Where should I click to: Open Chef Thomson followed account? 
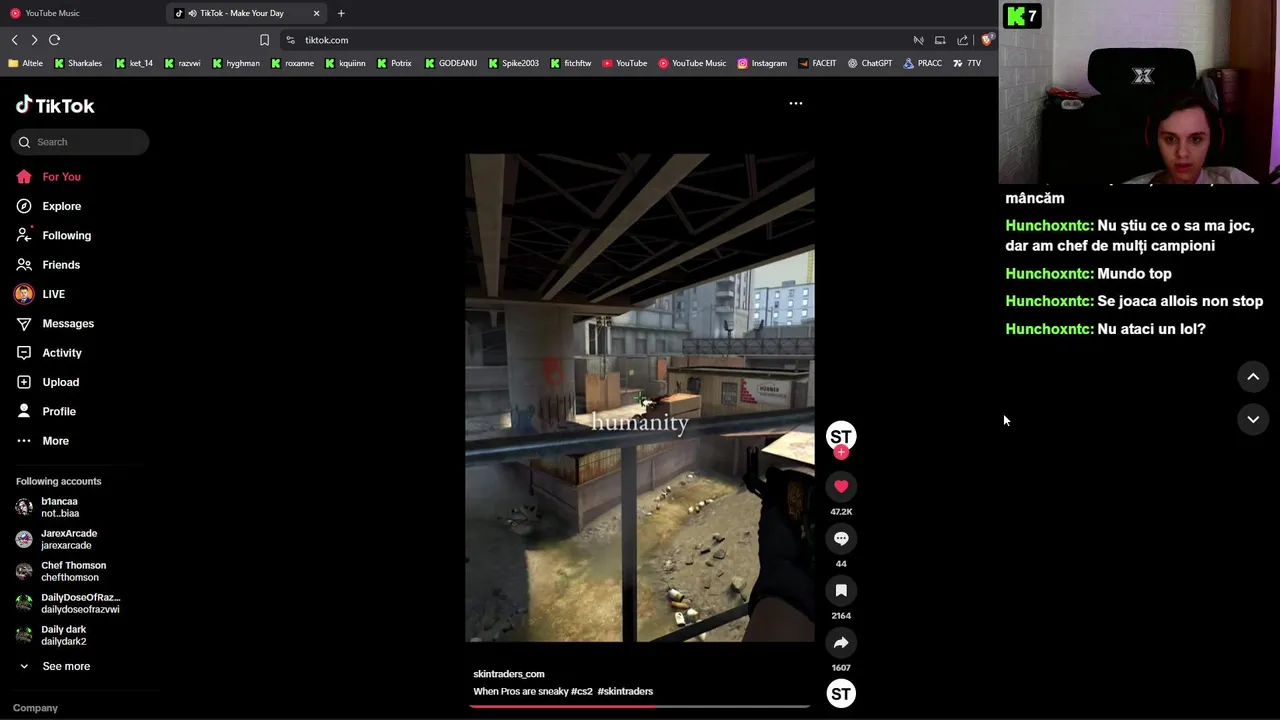(x=61, y=571)
